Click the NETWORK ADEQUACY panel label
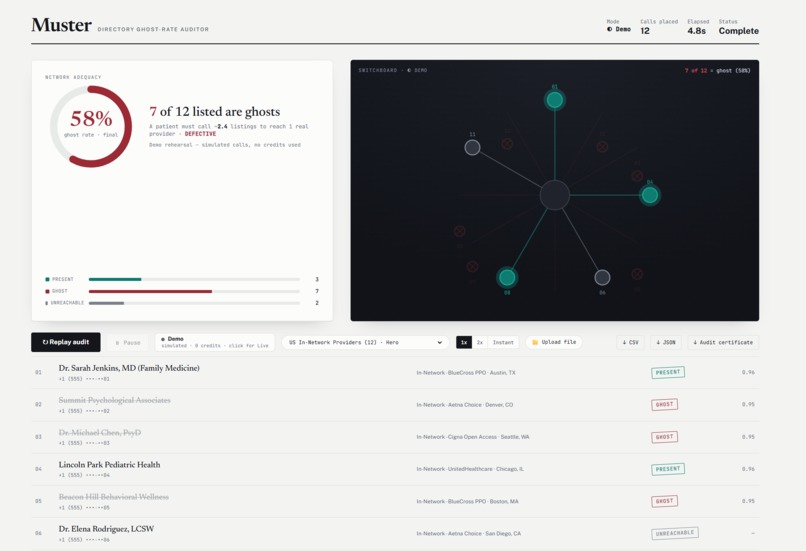 pyautogui.click(x=73, y=77)
